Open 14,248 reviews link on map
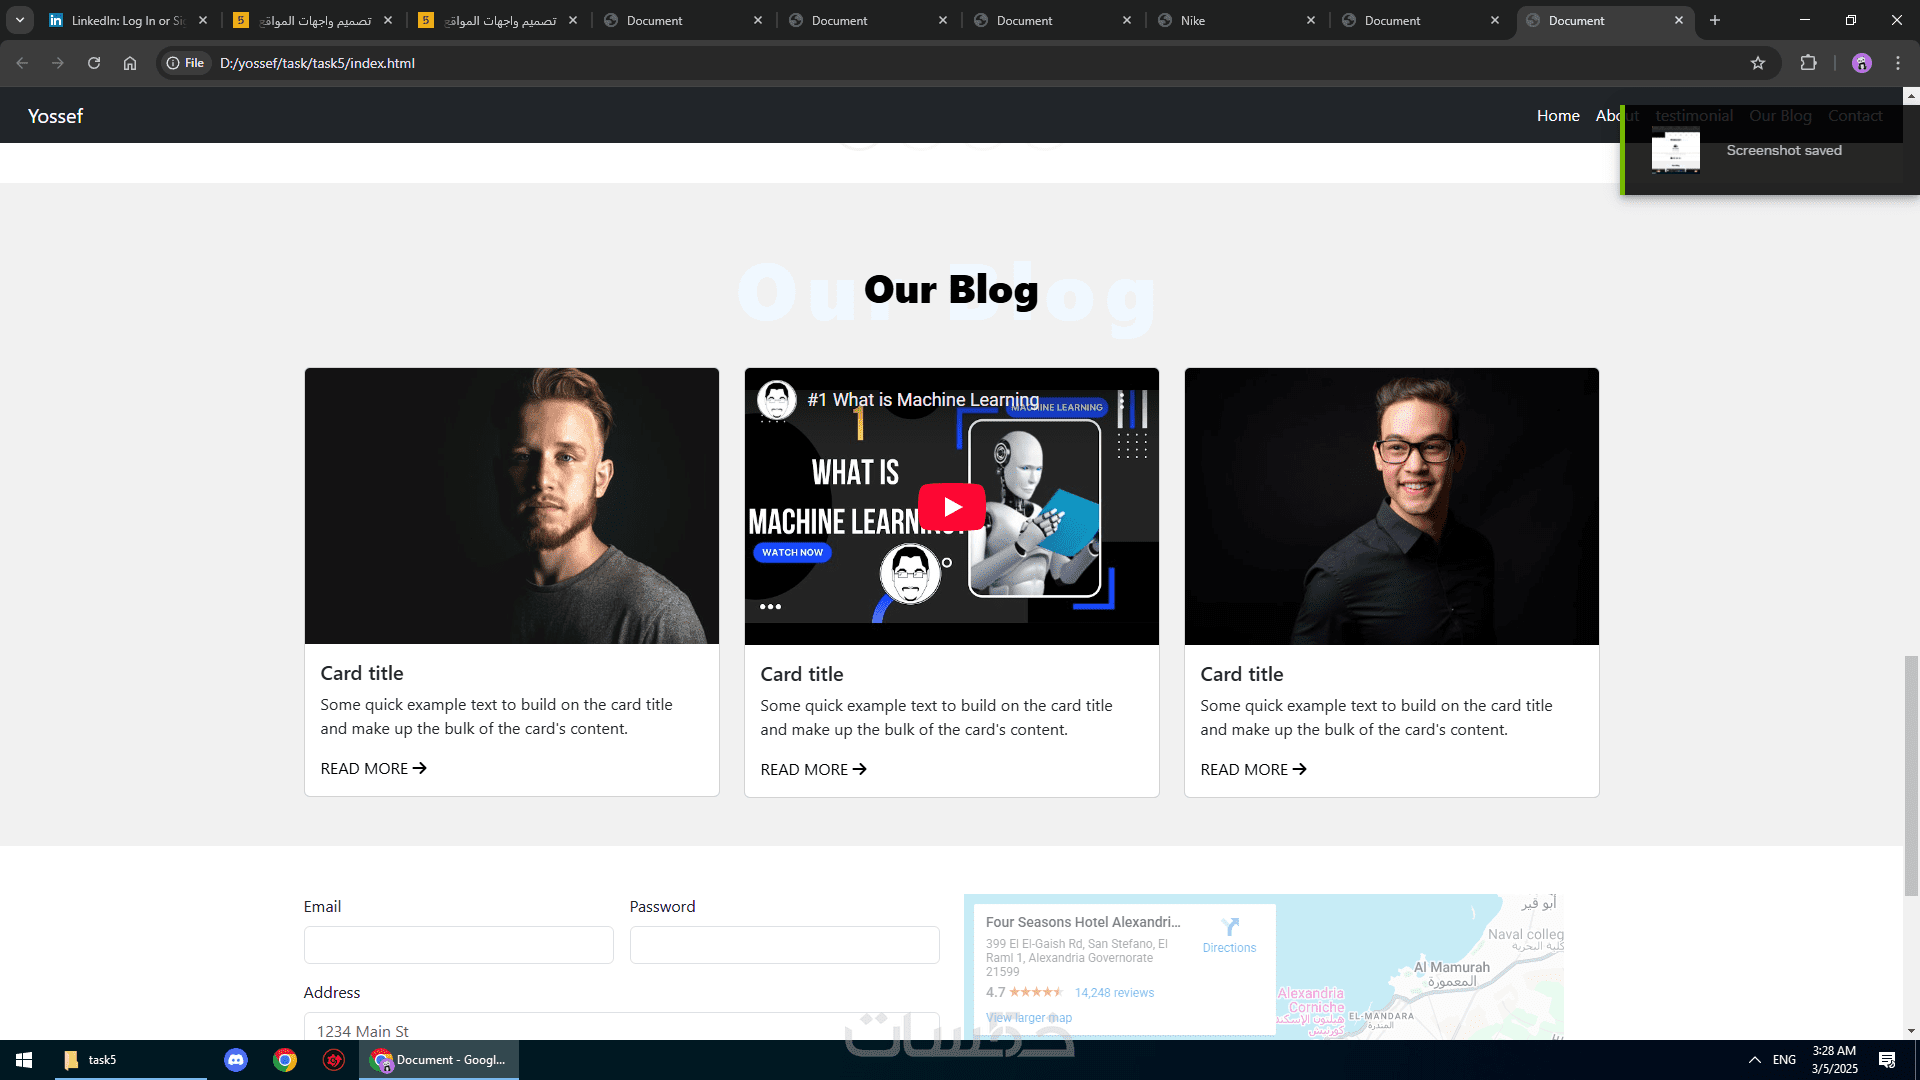Viewport: 1920px width, 1080px height. click(1114, 993)
